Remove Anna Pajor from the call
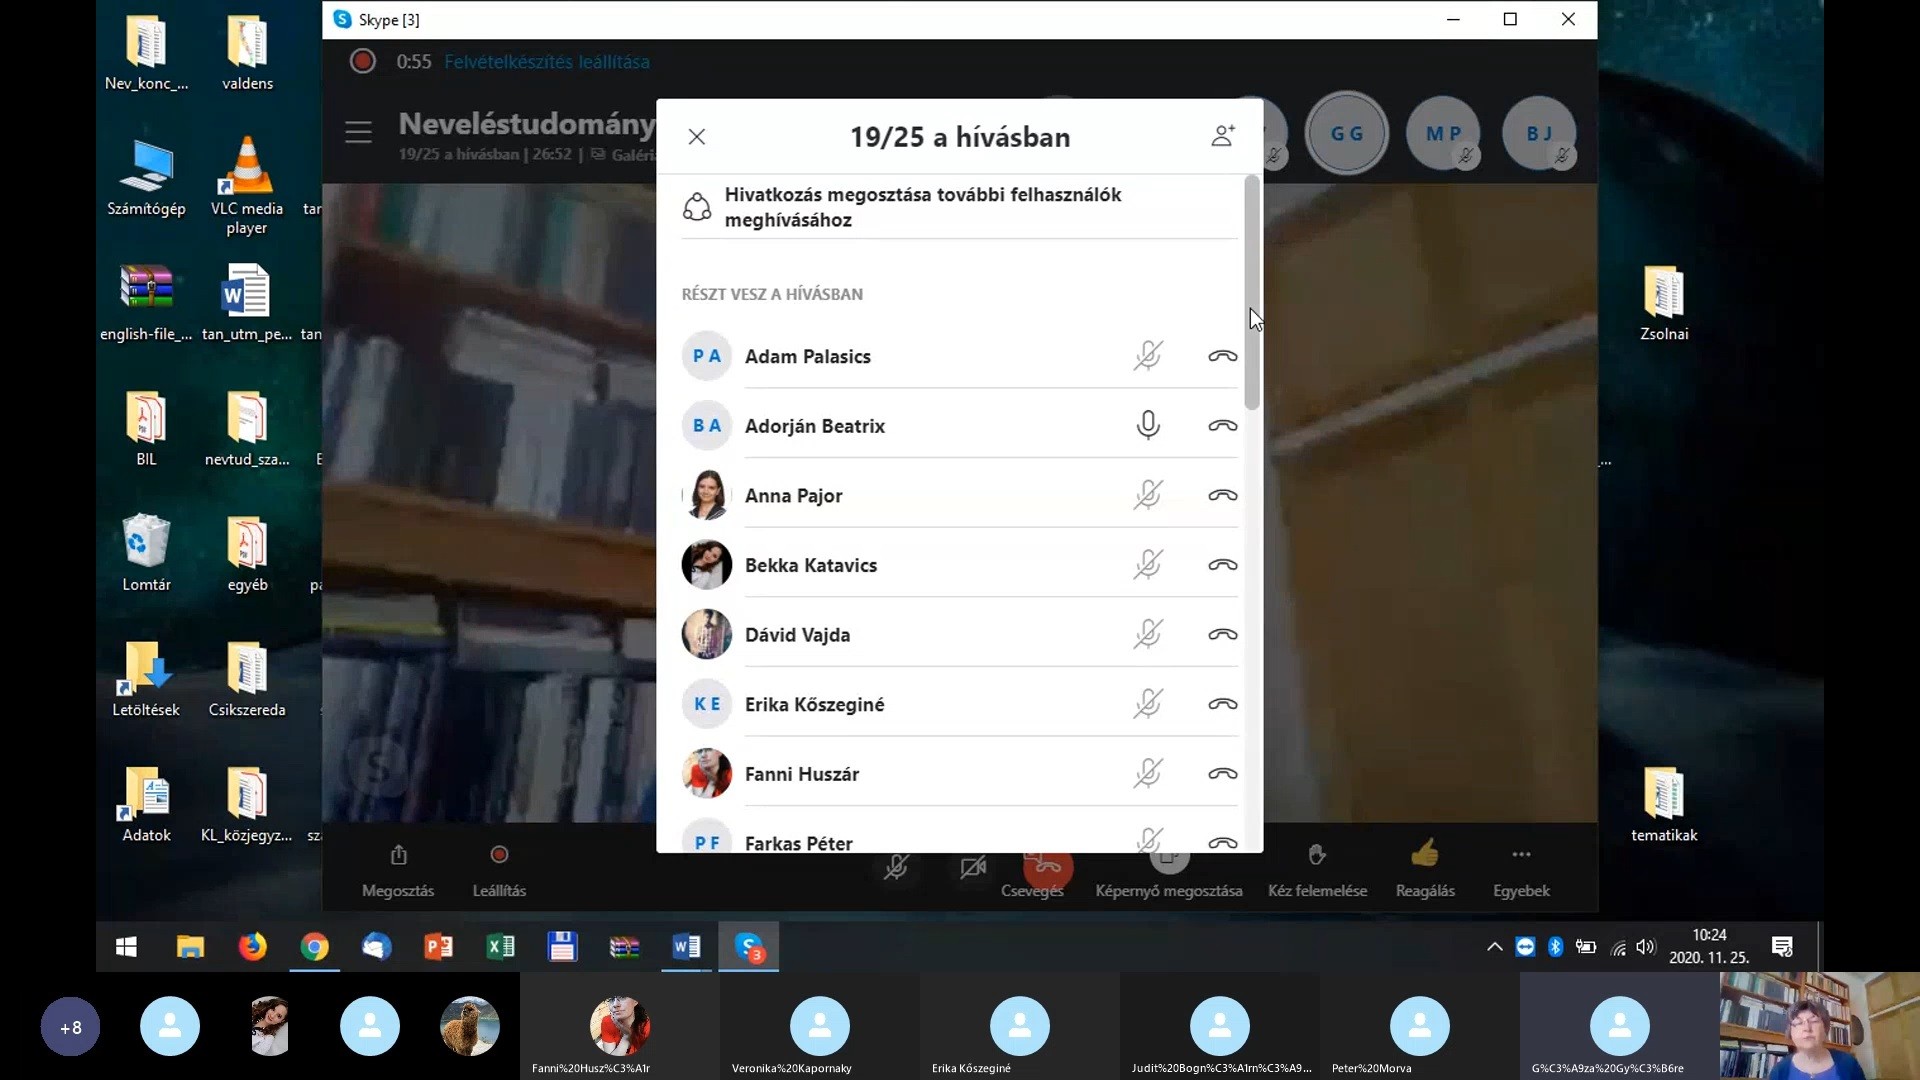 pos(1222,496)
